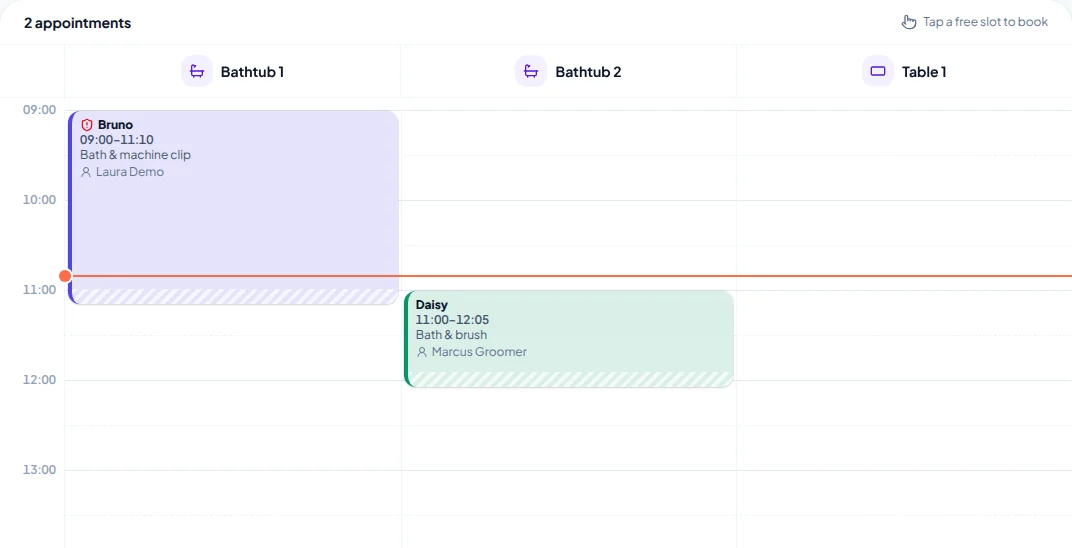Book the 09:00 slot in Table 1

(904, 133)
